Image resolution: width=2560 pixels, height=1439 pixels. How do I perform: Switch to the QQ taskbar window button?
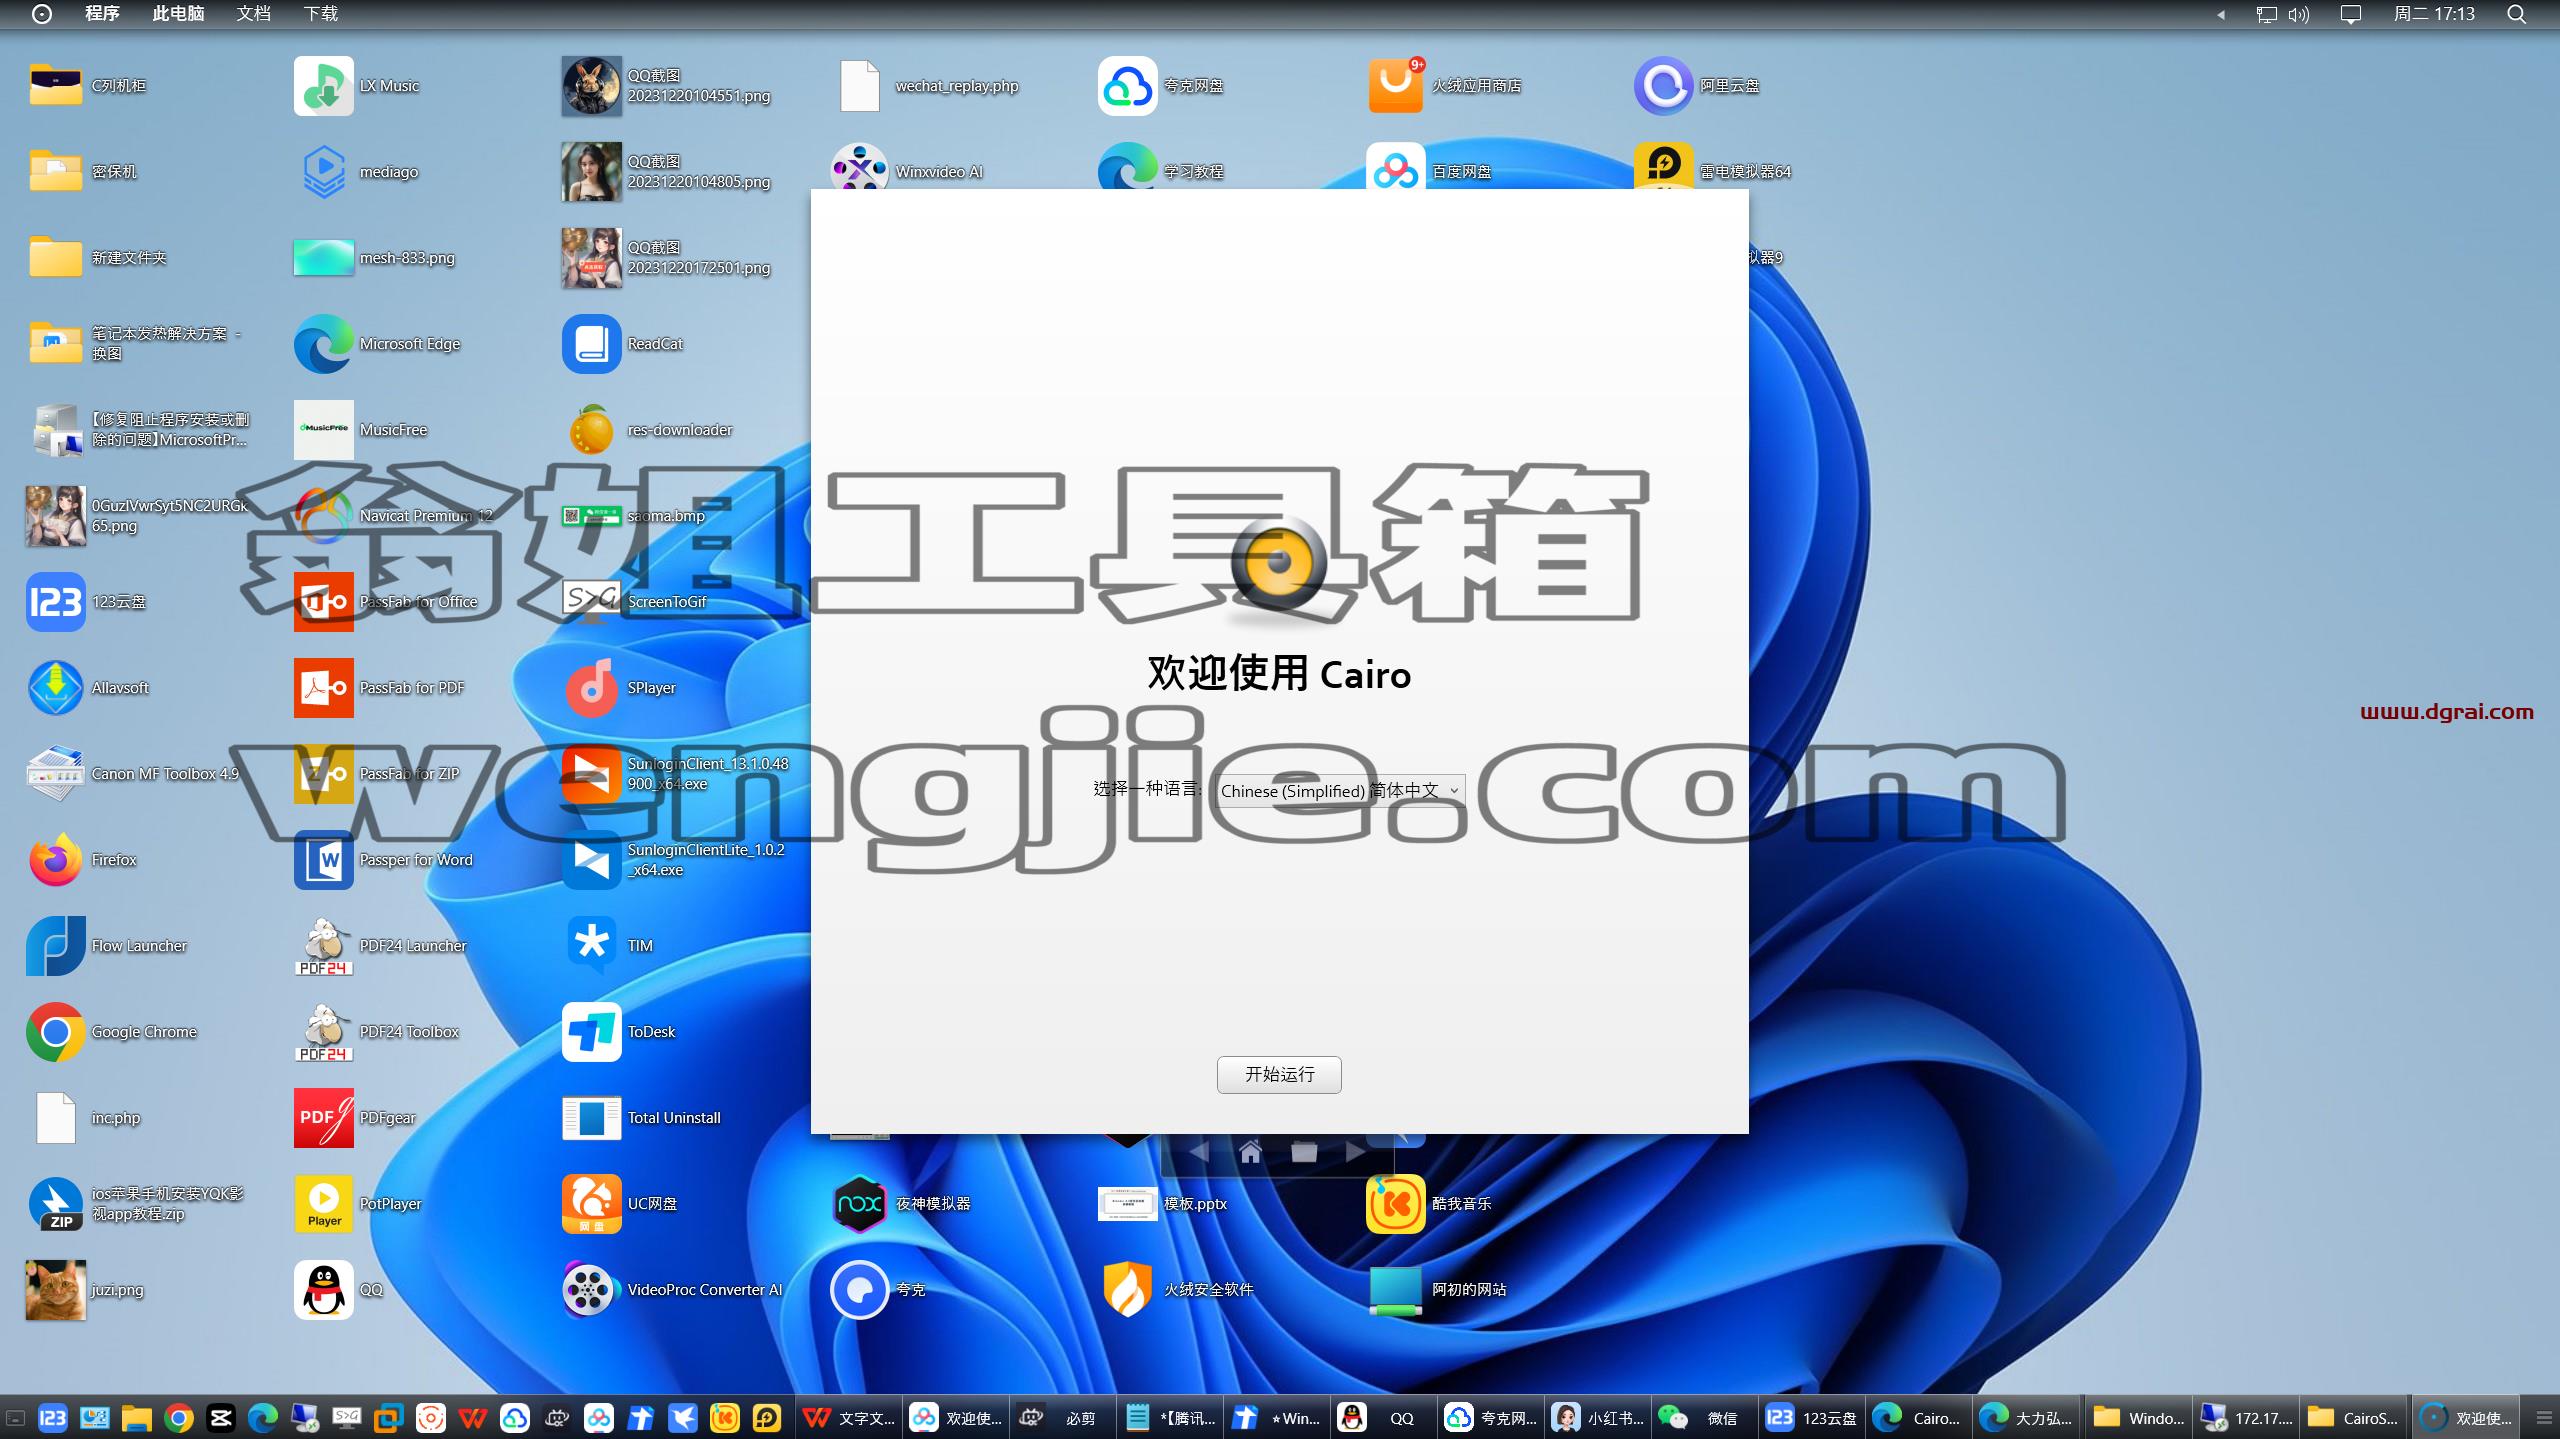click(1381, 1418)
